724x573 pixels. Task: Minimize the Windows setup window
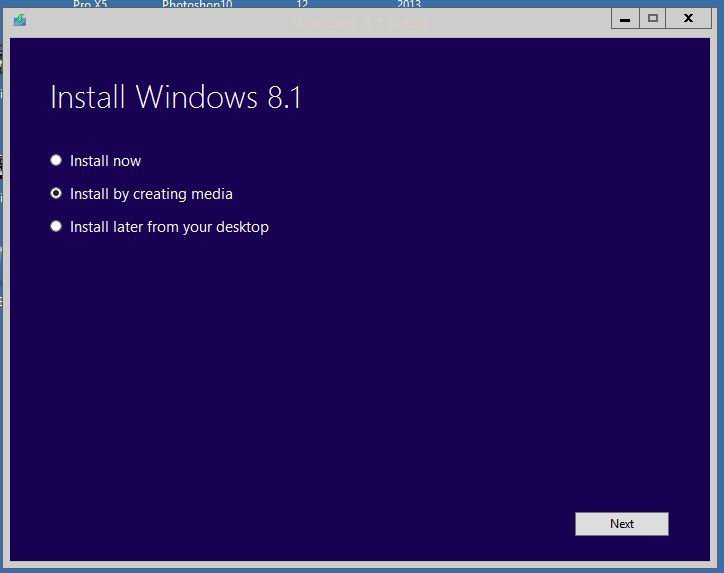[625, 19]
